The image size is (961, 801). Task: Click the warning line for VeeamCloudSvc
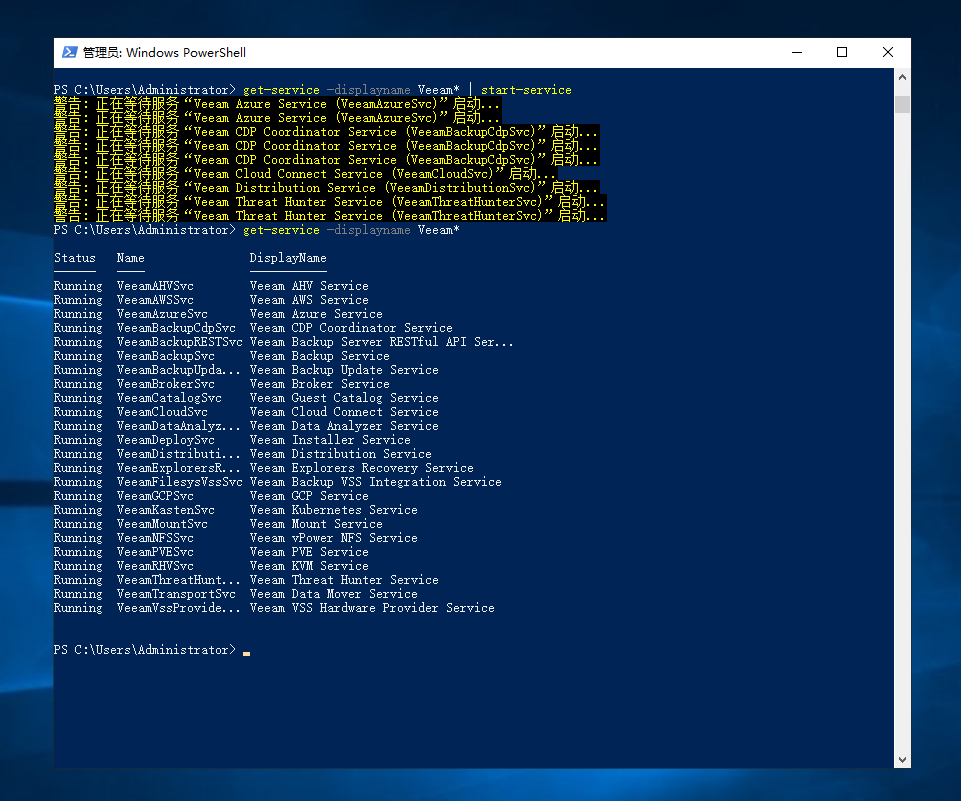click(x=306, y=174)
